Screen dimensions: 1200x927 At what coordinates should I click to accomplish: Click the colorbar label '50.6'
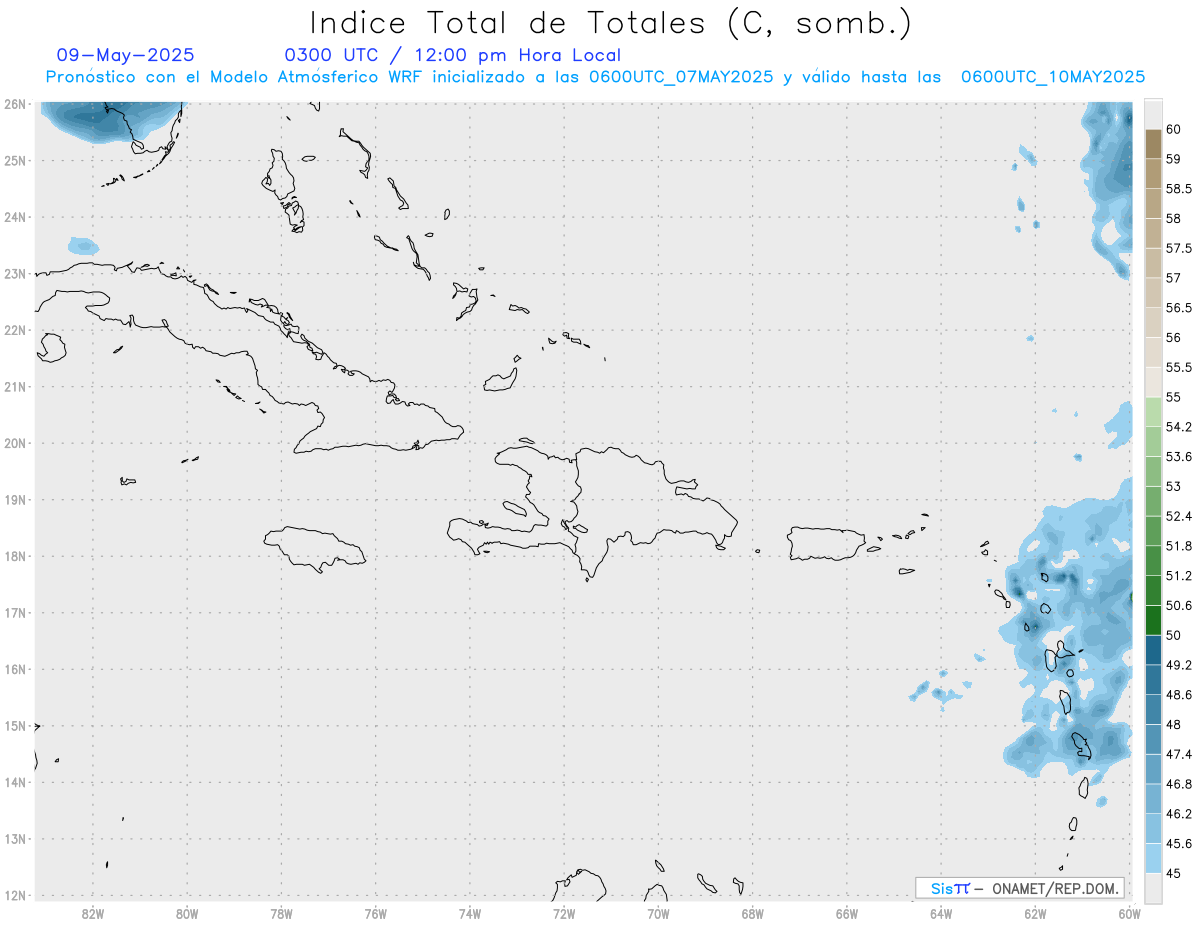click(1178, 605)
